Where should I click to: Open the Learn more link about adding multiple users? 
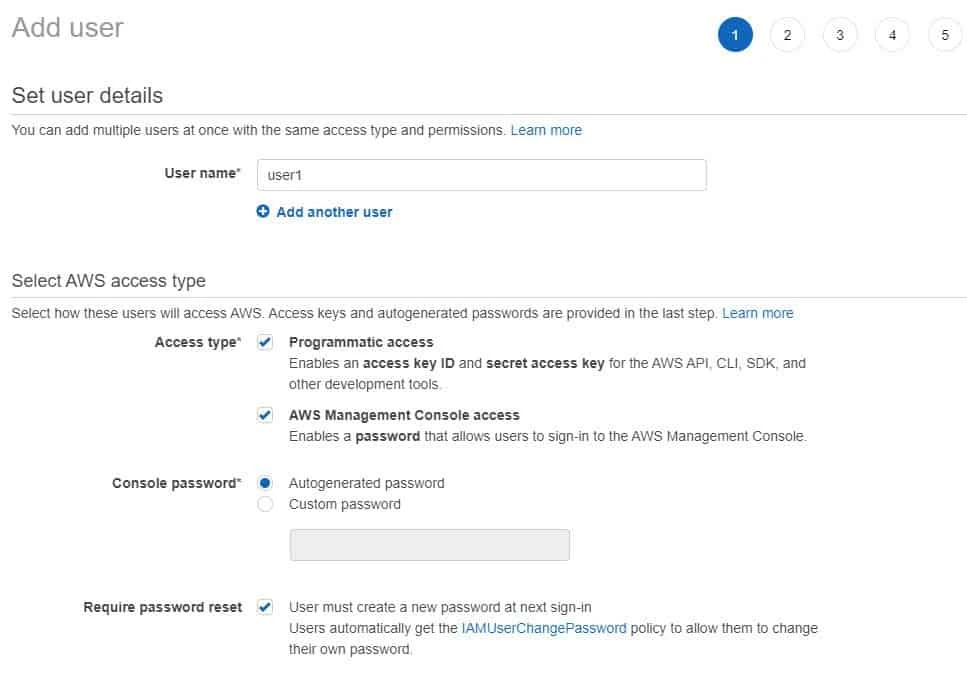click(x=546, y=129)
